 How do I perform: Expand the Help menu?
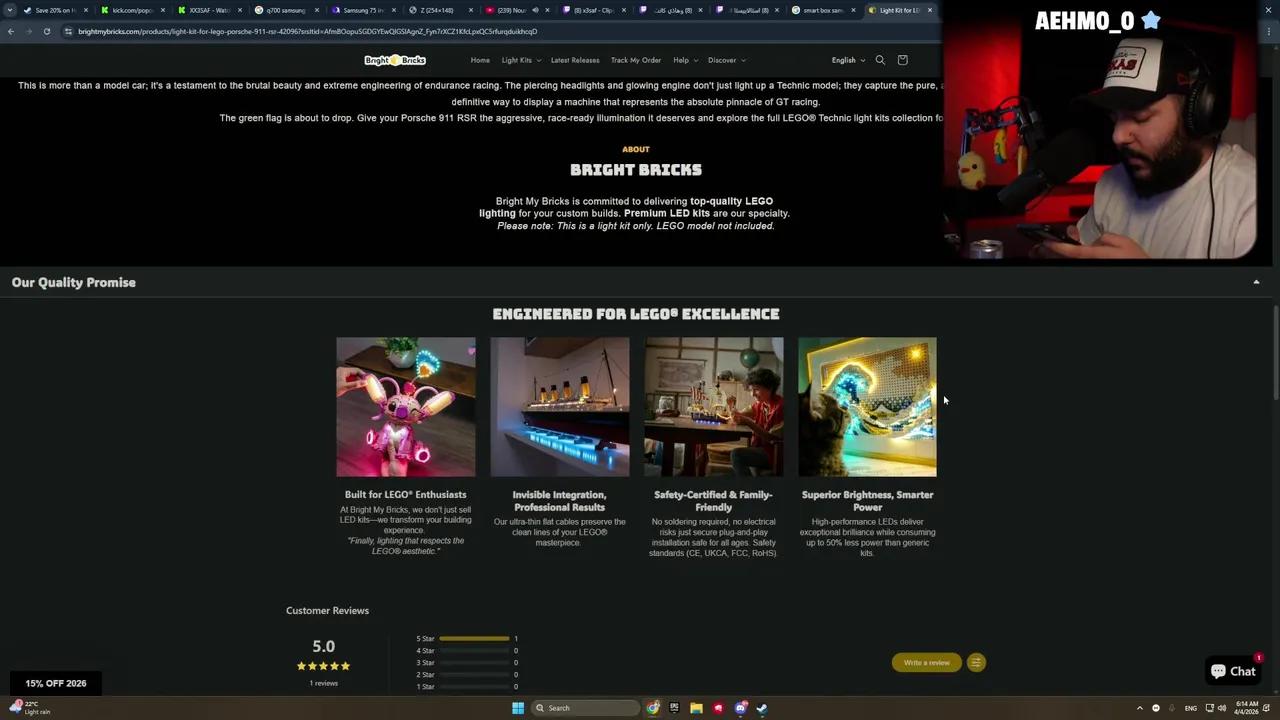tap(685, 60)
